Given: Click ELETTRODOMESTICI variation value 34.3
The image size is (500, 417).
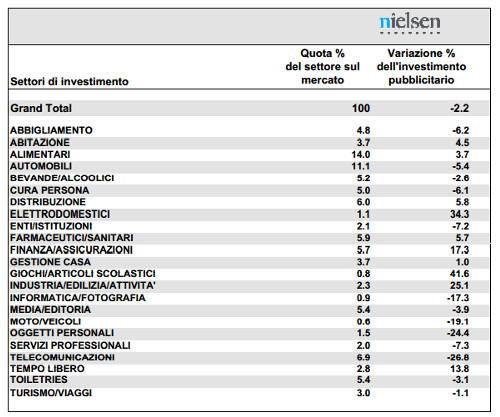Looking at the screenshot, I should pyautogui.click(x=460, y=214).
